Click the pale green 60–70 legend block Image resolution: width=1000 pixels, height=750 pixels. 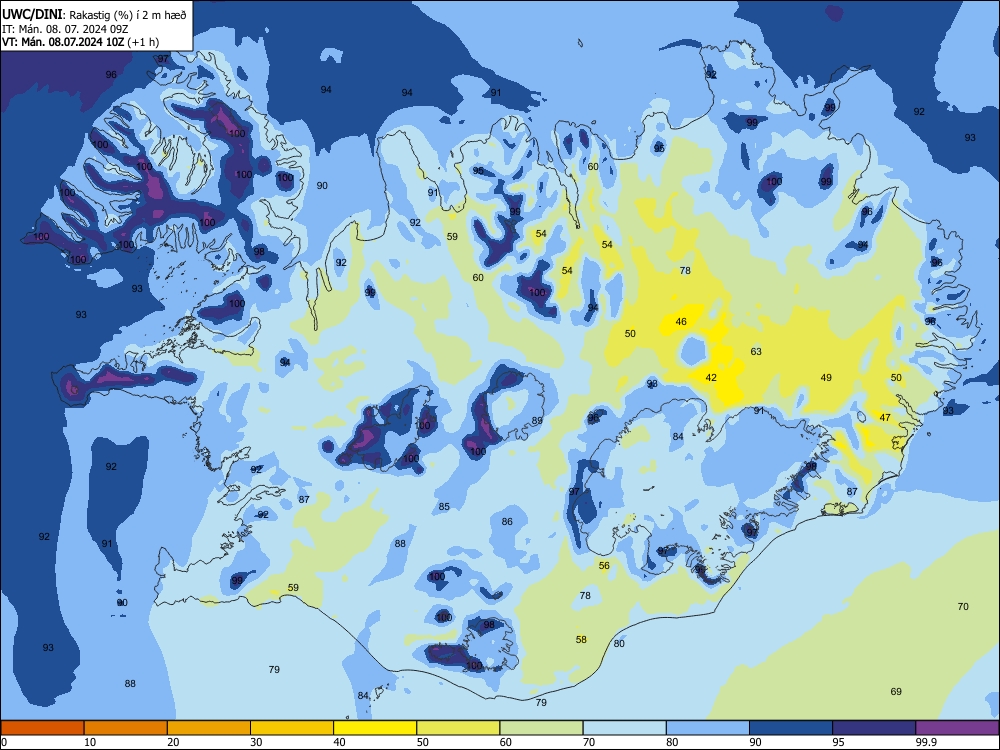pyautogui.click(x=541, y=728)
